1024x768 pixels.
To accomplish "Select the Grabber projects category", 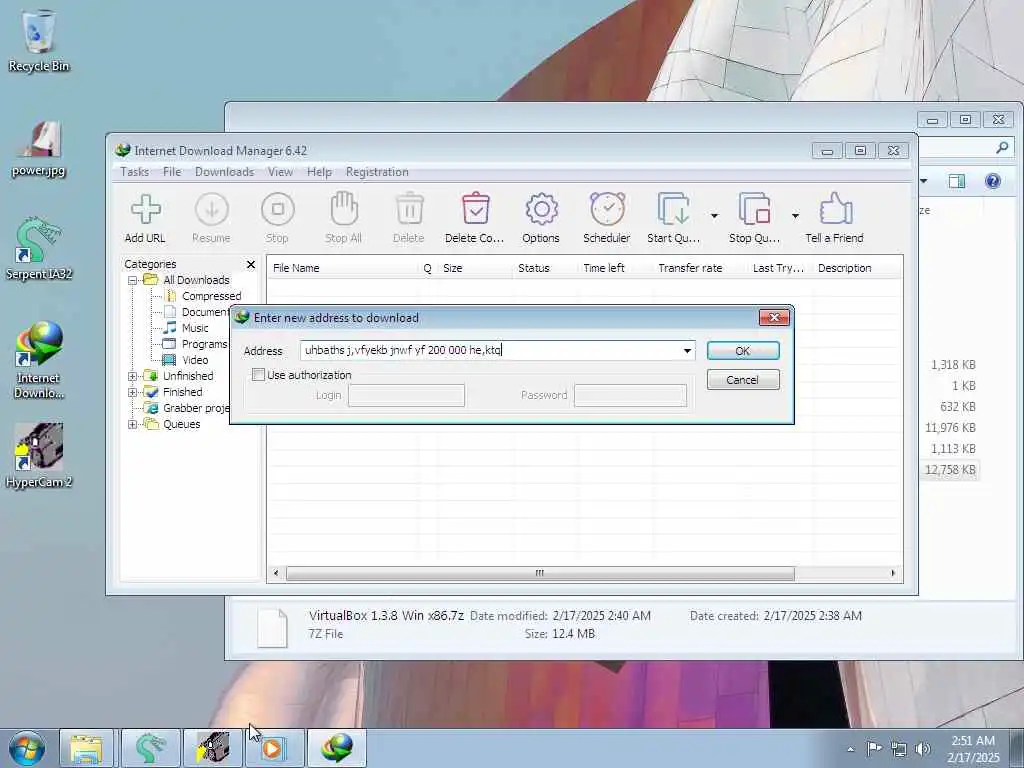I will pyautogui.click(x=187, y=408).
